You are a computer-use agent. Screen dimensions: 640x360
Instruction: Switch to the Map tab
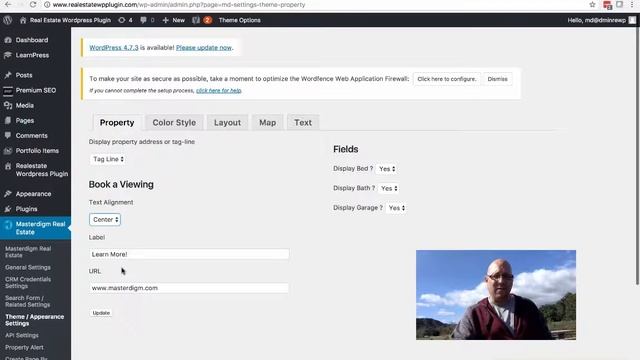(x=268, y=122)
